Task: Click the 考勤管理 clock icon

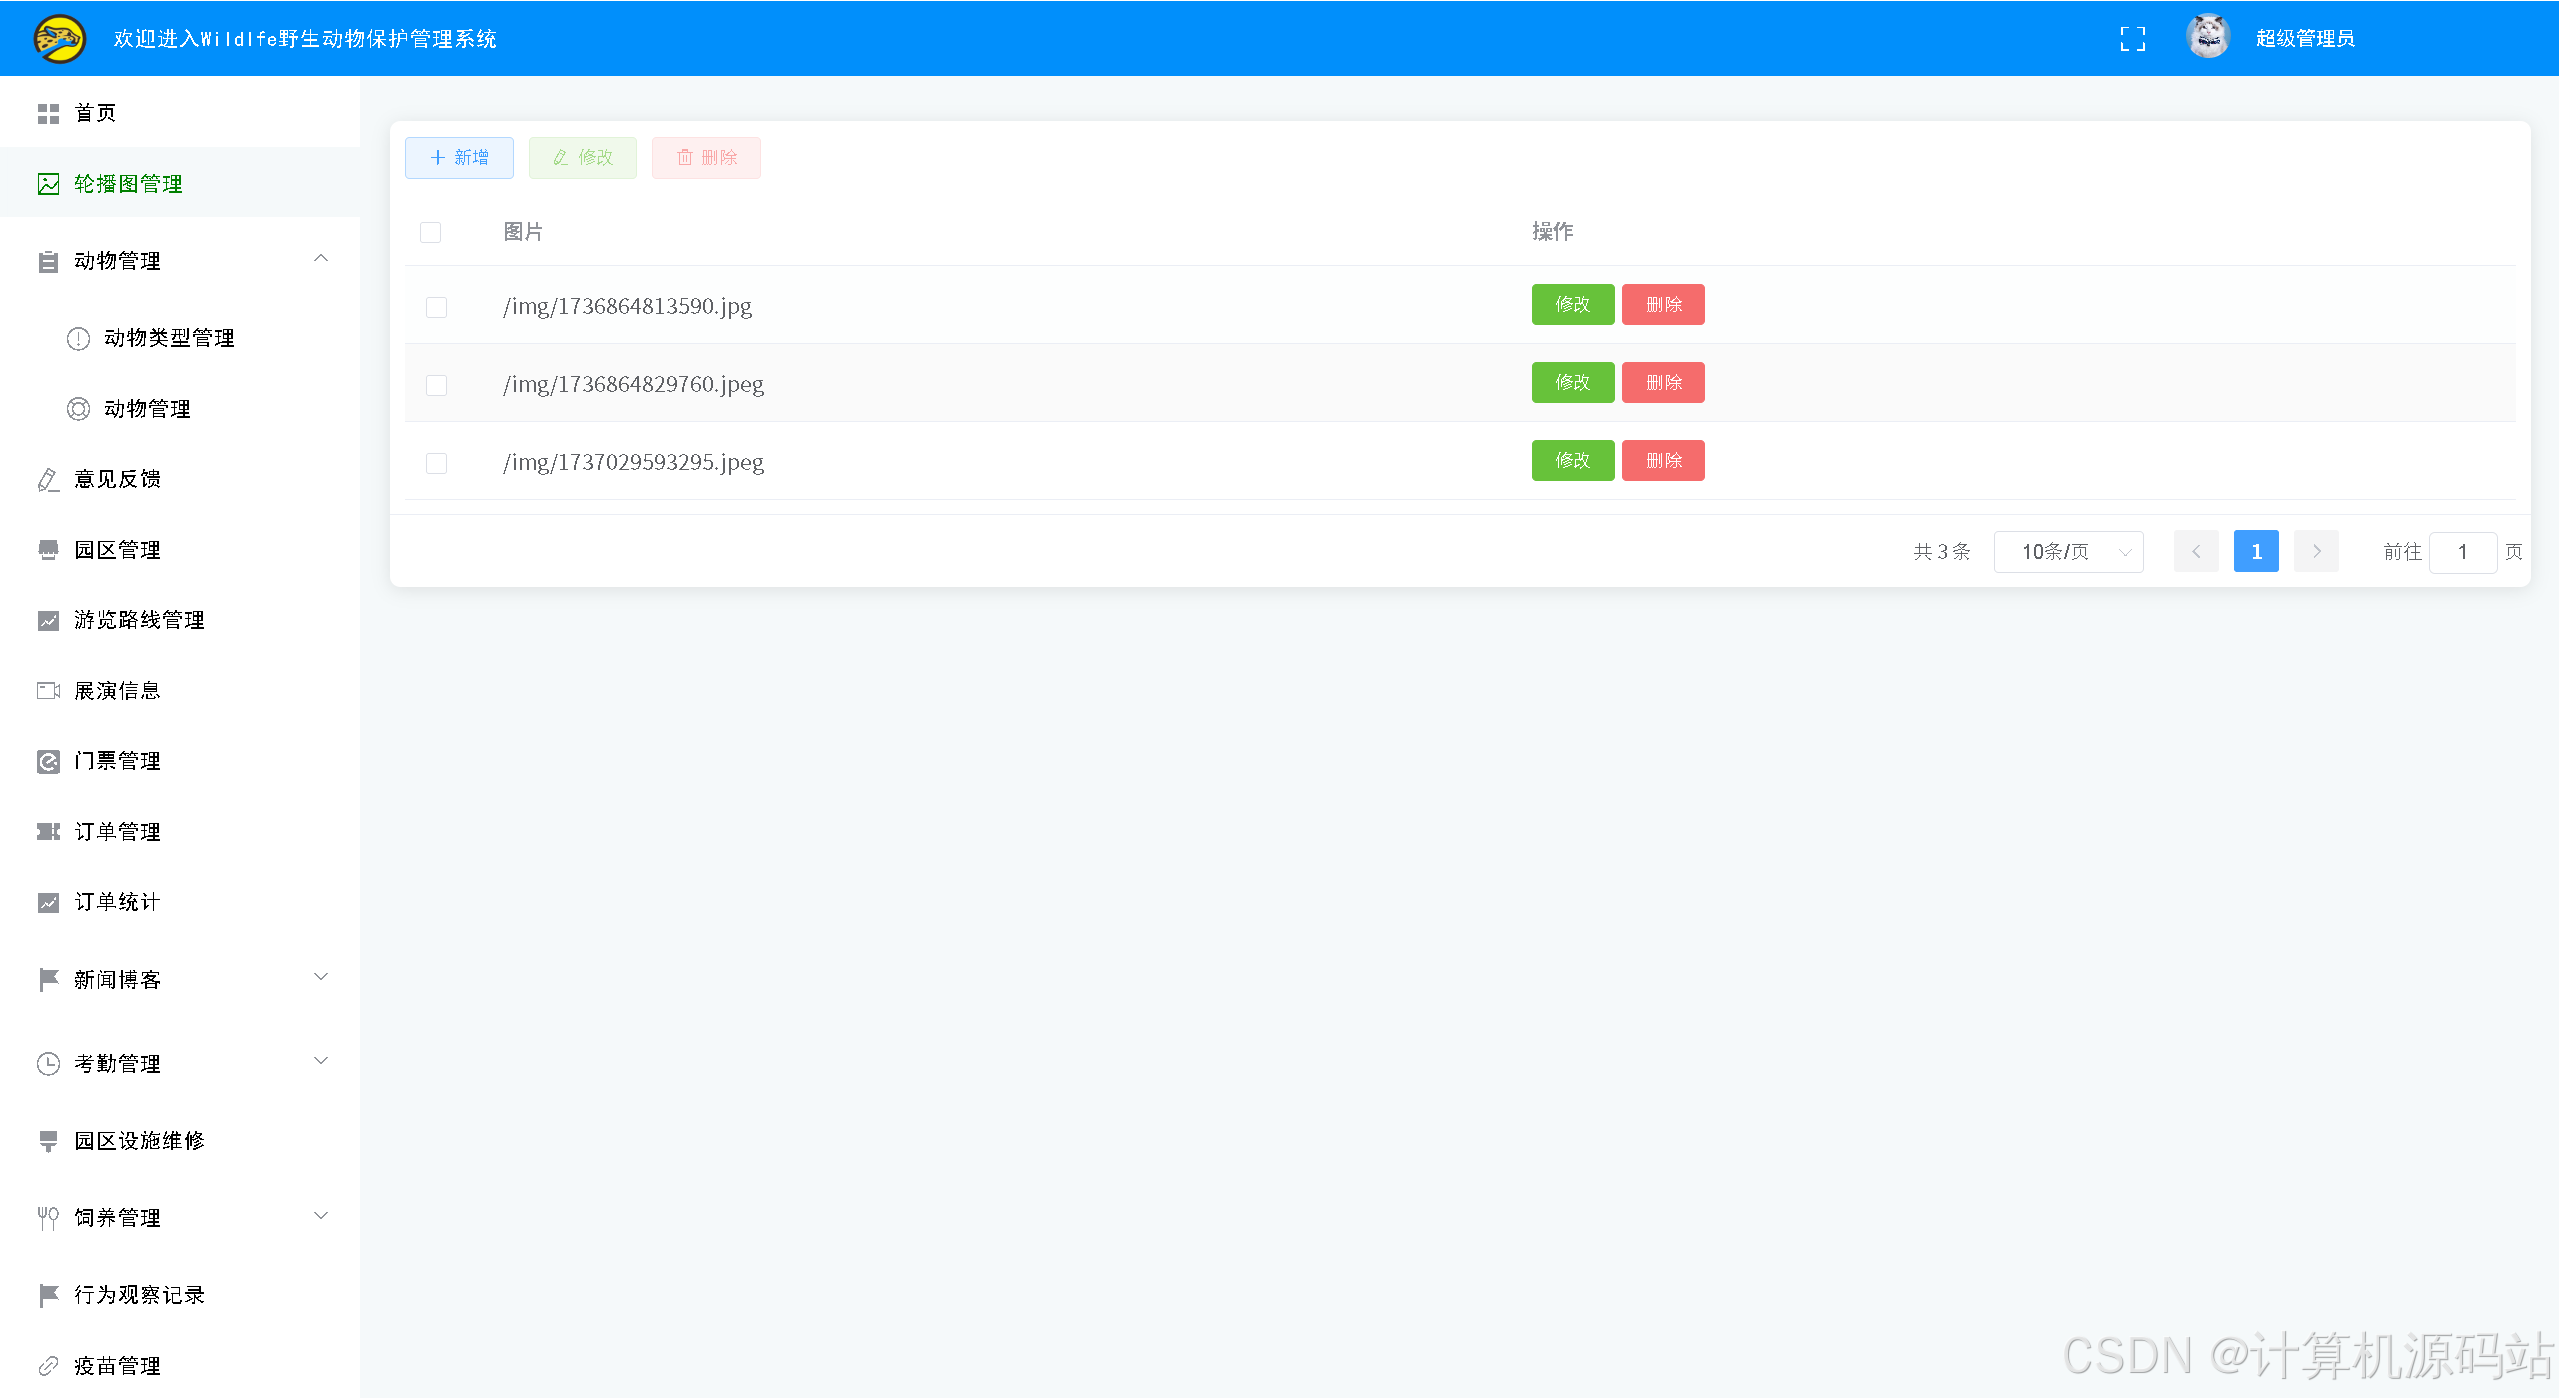Action: [x=48, y=1064]
